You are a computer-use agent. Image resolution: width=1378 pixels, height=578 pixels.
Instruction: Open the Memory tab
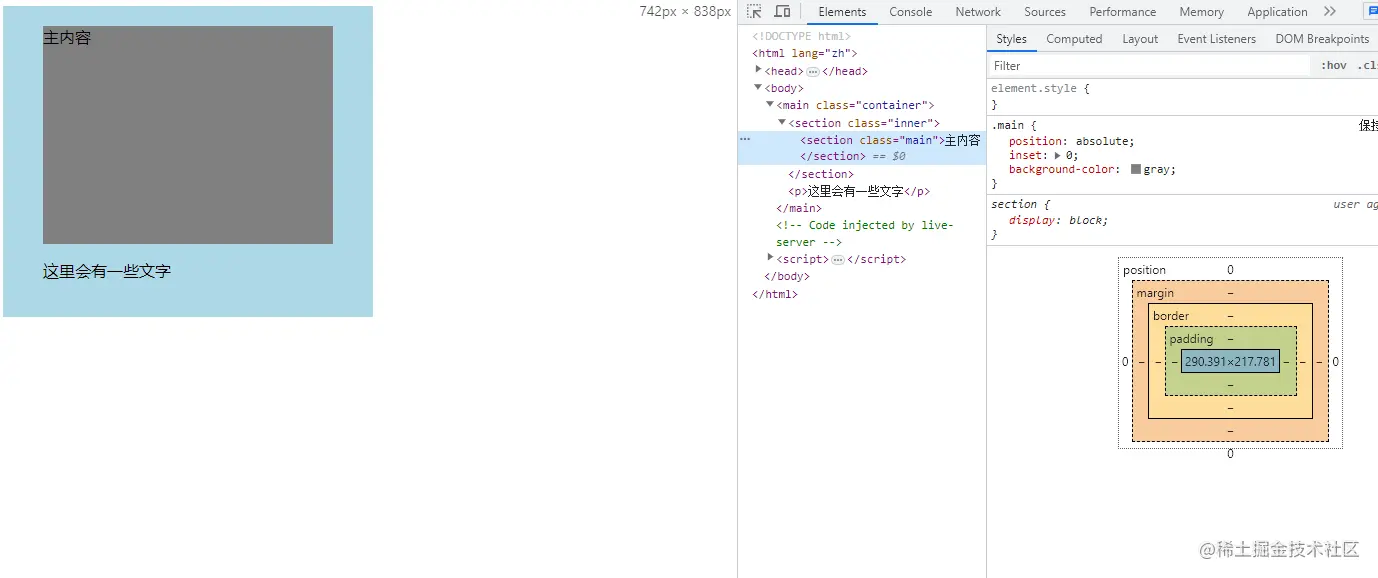(1201, 12)
